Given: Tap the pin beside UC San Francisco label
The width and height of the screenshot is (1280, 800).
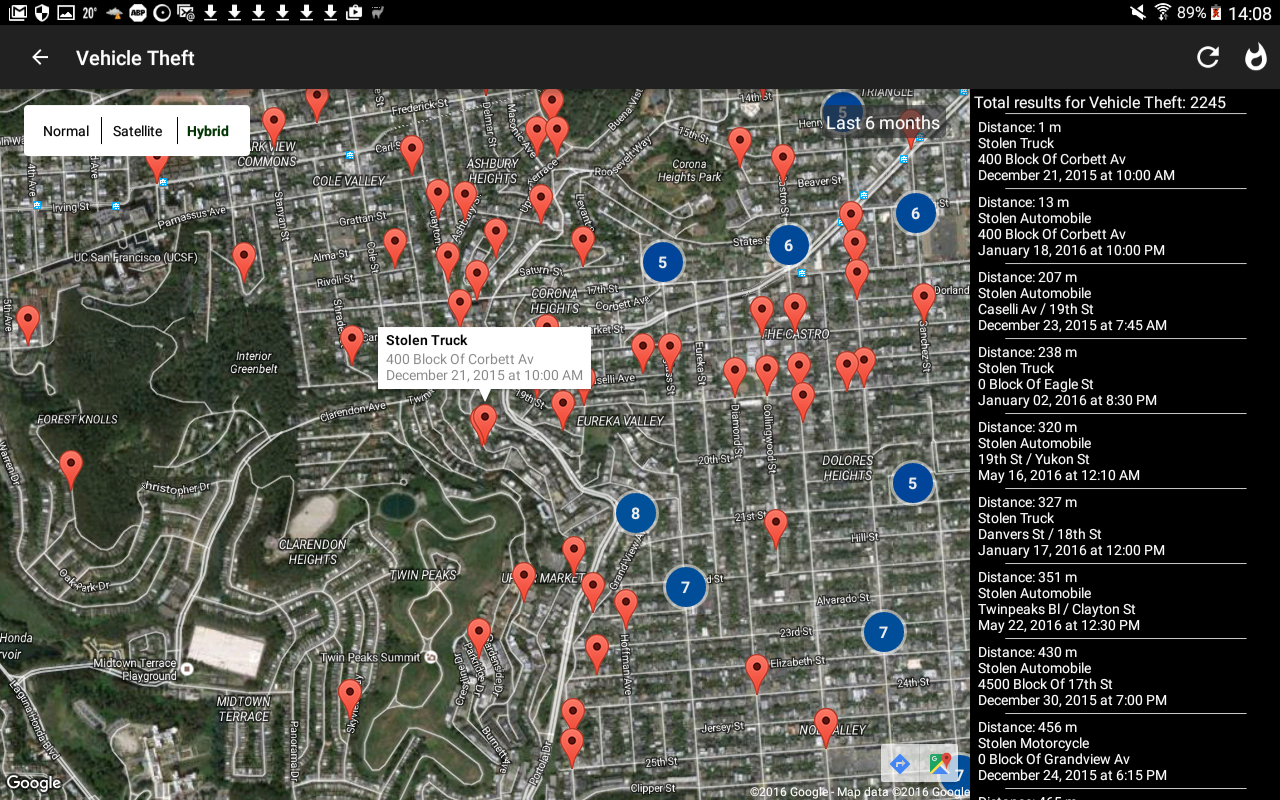Looking at the screenshot, I should tap(244, 262).
